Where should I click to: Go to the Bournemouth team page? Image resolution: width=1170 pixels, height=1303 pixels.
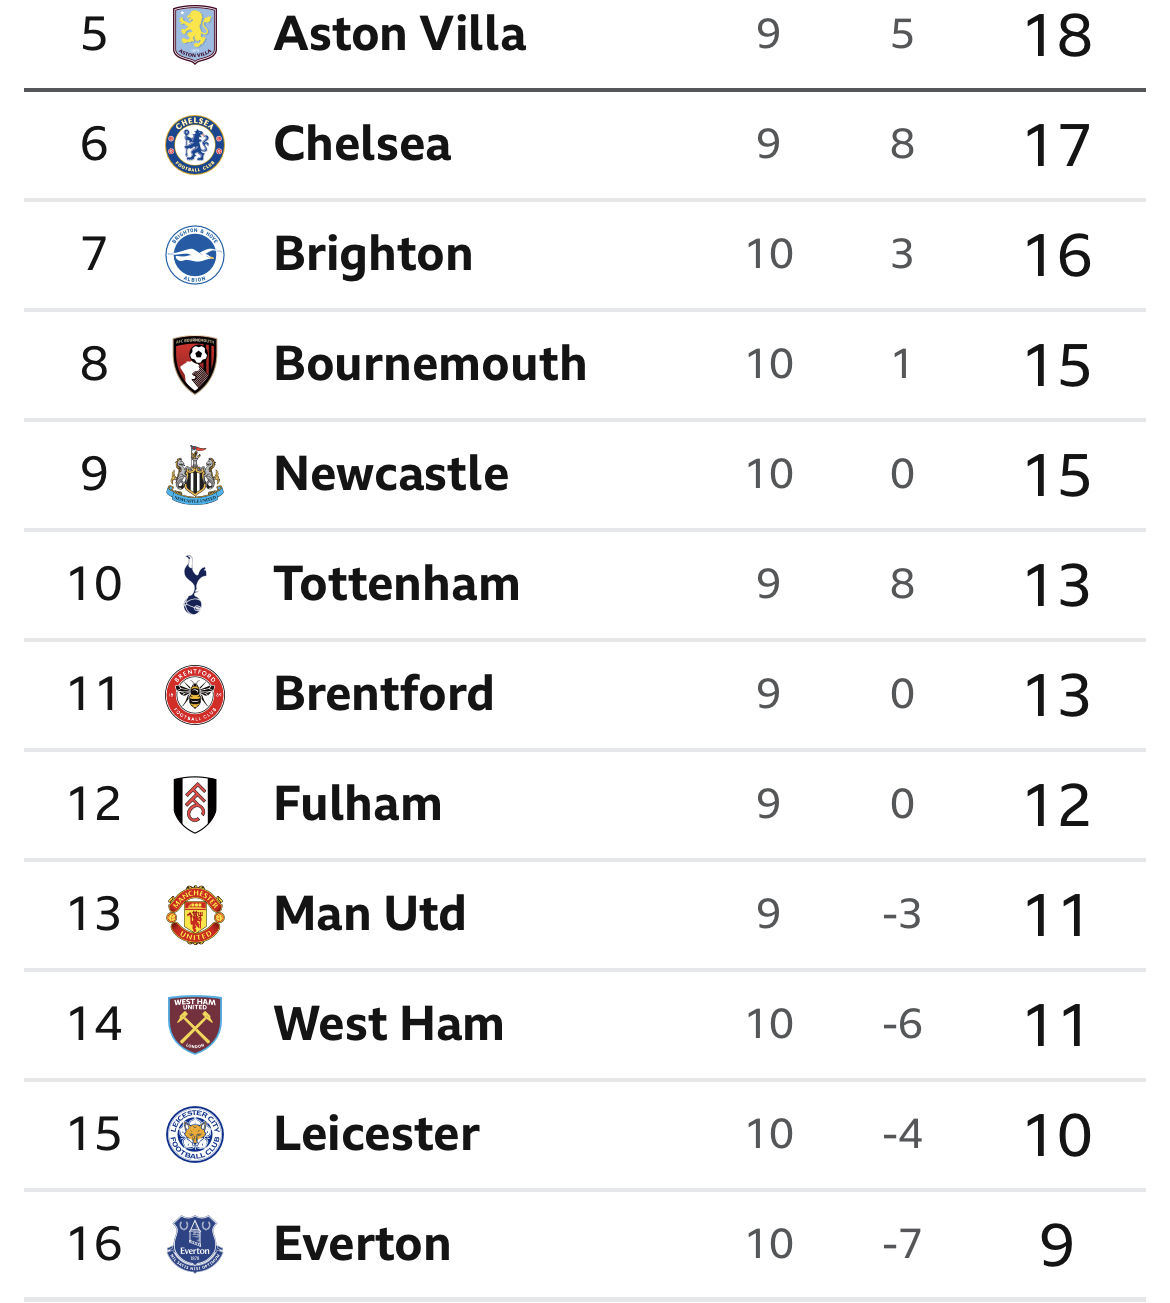(430, 364)
